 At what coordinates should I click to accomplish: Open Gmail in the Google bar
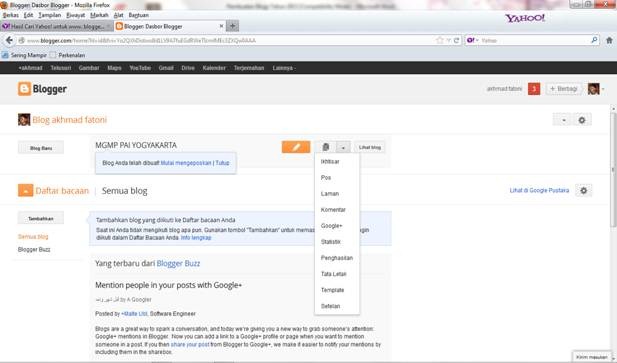click(166, 68)
